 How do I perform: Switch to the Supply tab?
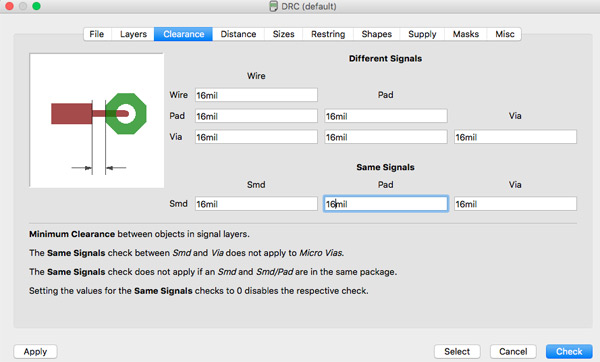tap(422, 34)
